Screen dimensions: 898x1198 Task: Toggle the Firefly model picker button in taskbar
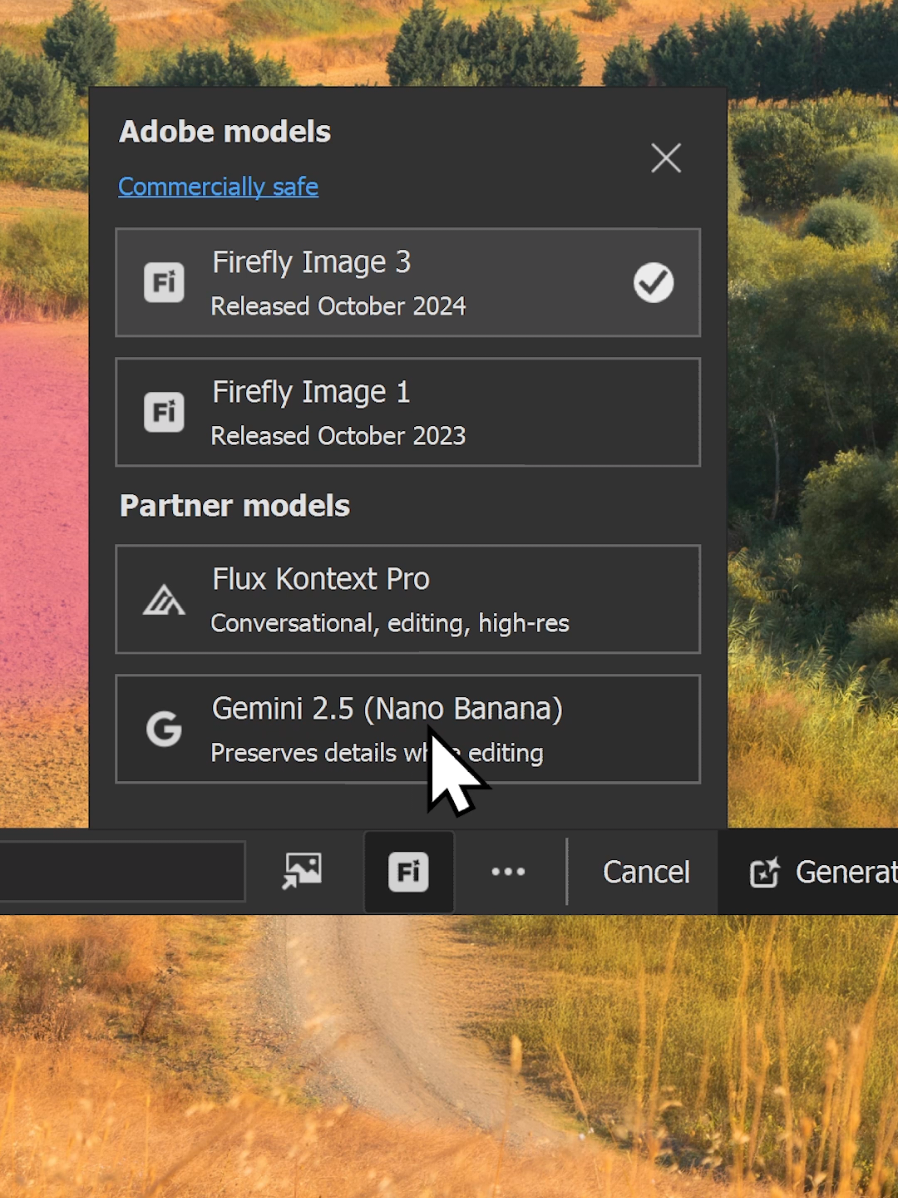tap(409, 872)
